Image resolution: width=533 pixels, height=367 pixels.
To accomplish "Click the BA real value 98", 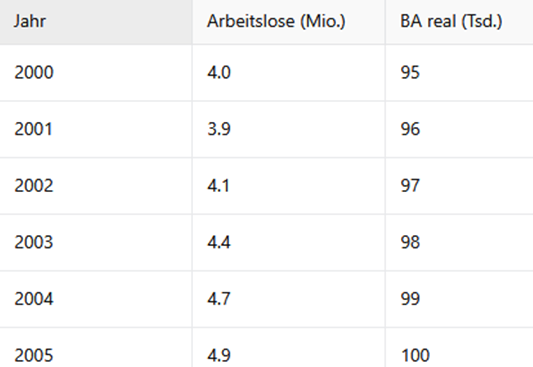I will tap(459, 243).
